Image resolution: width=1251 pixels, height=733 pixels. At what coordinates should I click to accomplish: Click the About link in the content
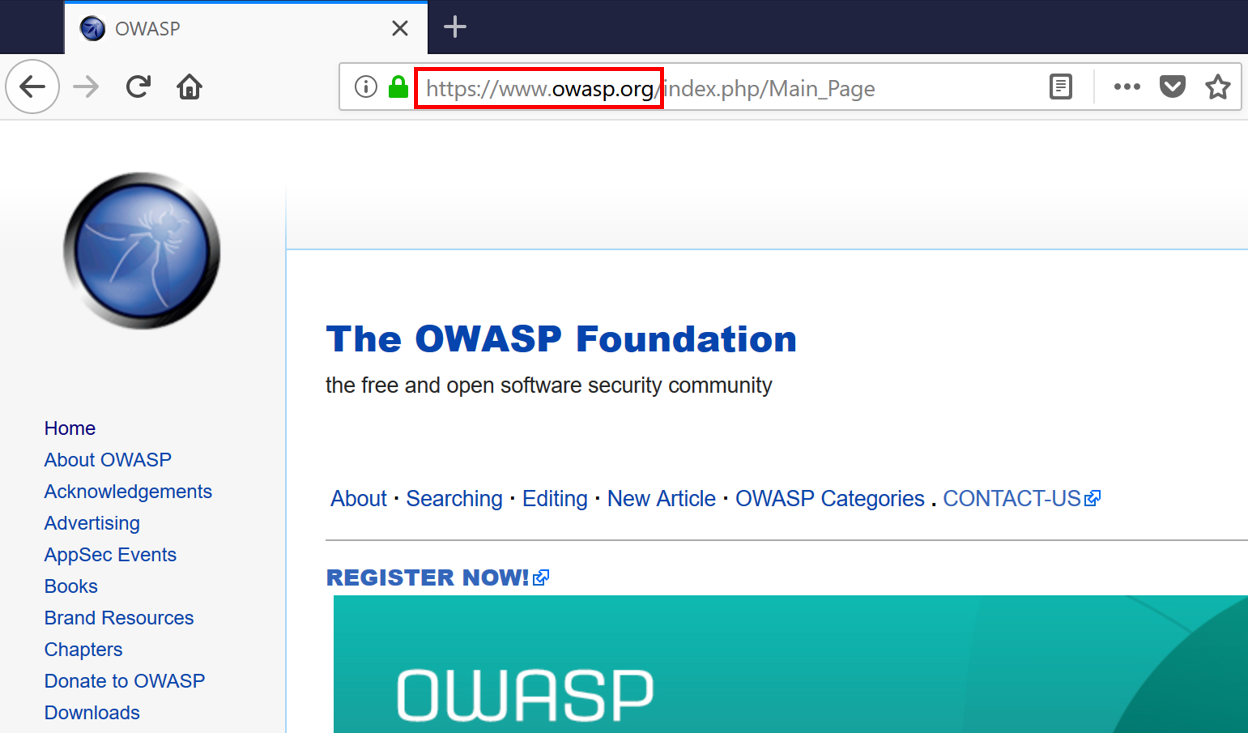coord(359,499)
